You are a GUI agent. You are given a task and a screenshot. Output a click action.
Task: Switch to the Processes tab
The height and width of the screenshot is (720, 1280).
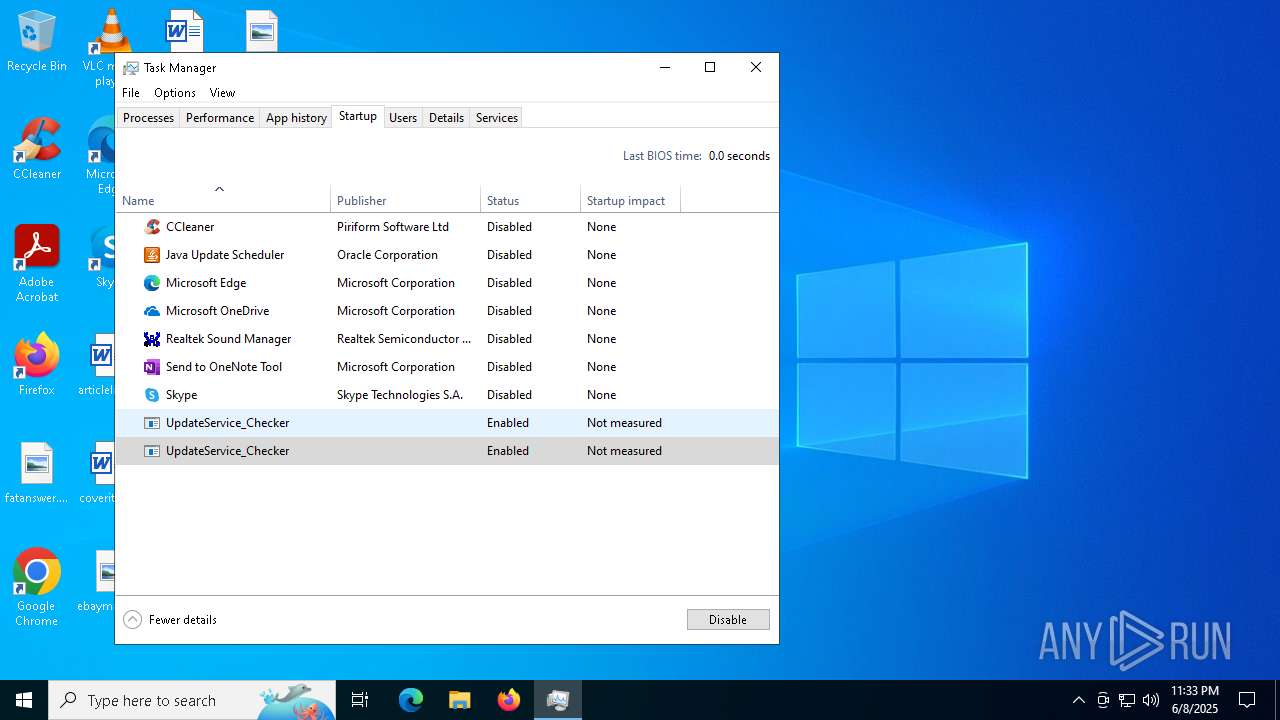149,118
